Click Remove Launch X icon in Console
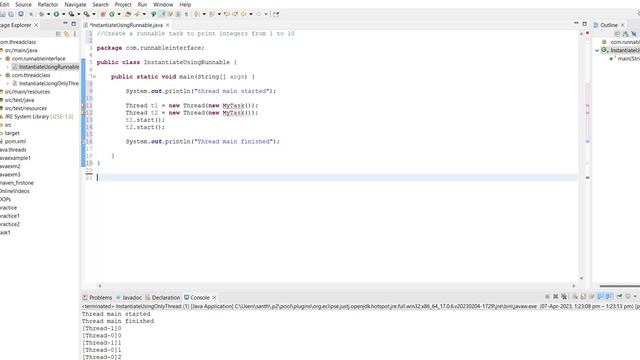Screen dimensions: 640x360 coord(556,296)
